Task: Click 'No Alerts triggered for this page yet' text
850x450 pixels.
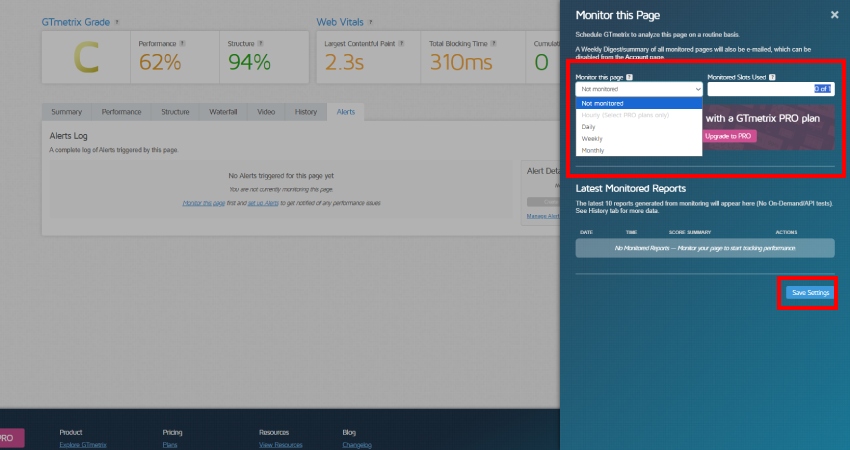Action: click(x=281, y=176)
